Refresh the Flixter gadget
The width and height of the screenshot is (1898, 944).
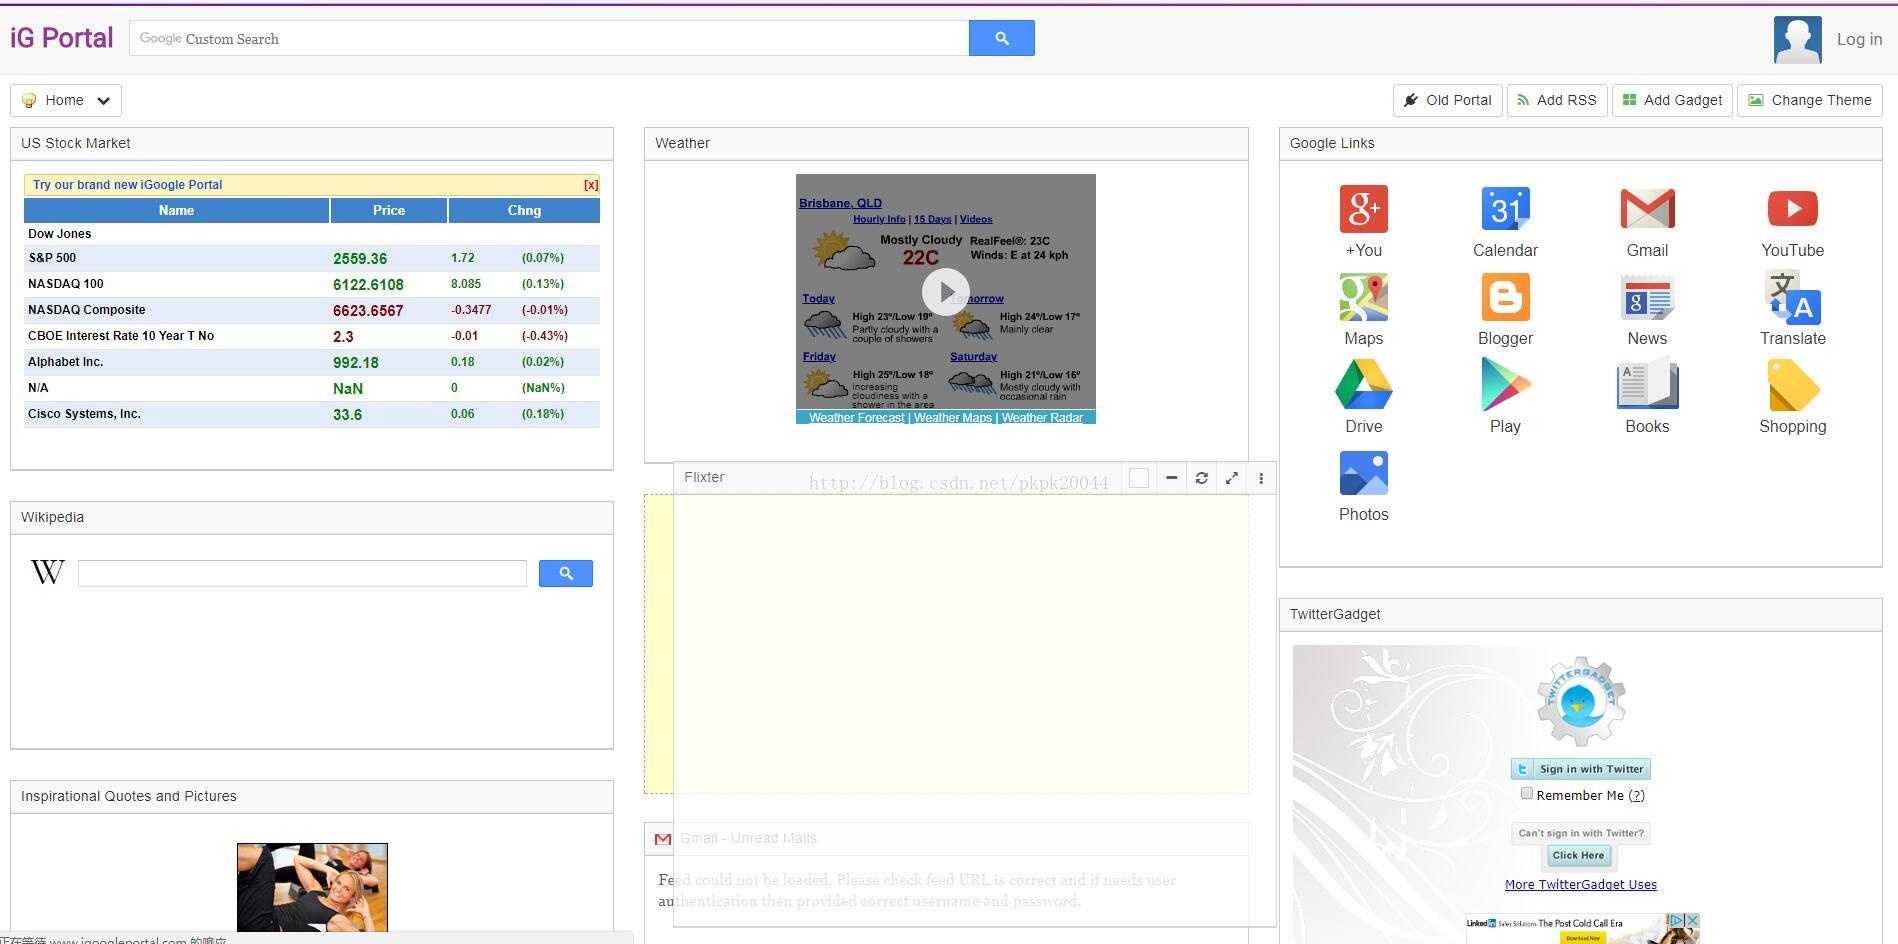click(1201, 478)
